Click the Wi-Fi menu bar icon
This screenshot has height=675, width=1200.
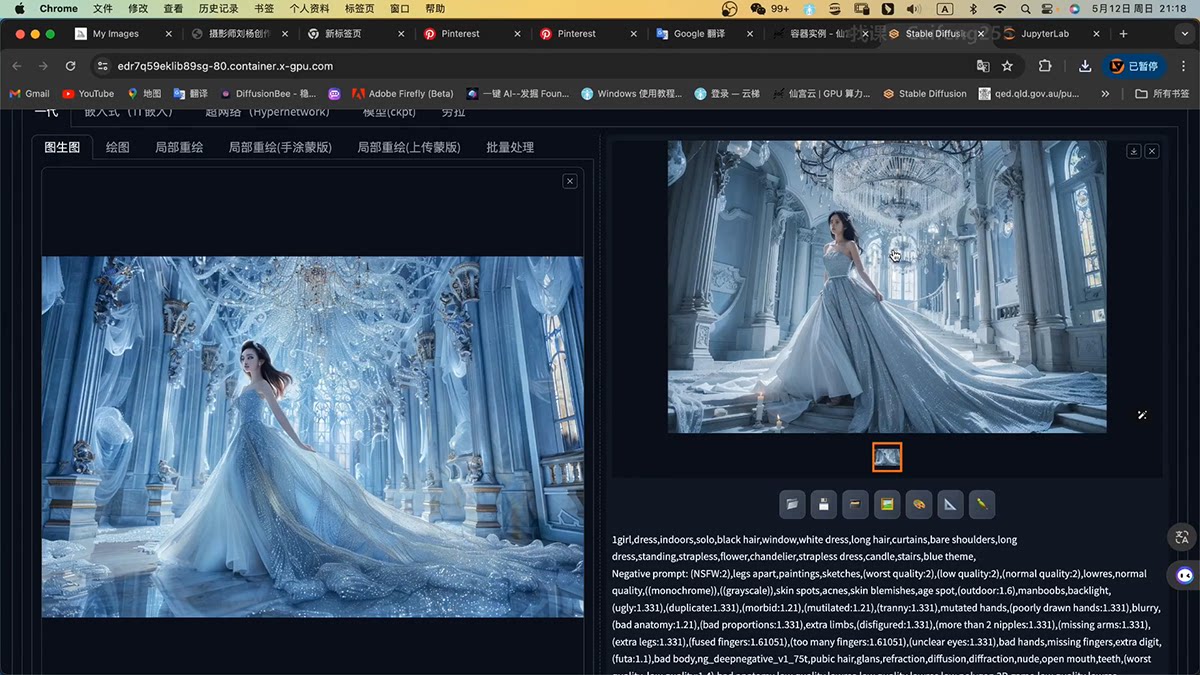point(999,8)
